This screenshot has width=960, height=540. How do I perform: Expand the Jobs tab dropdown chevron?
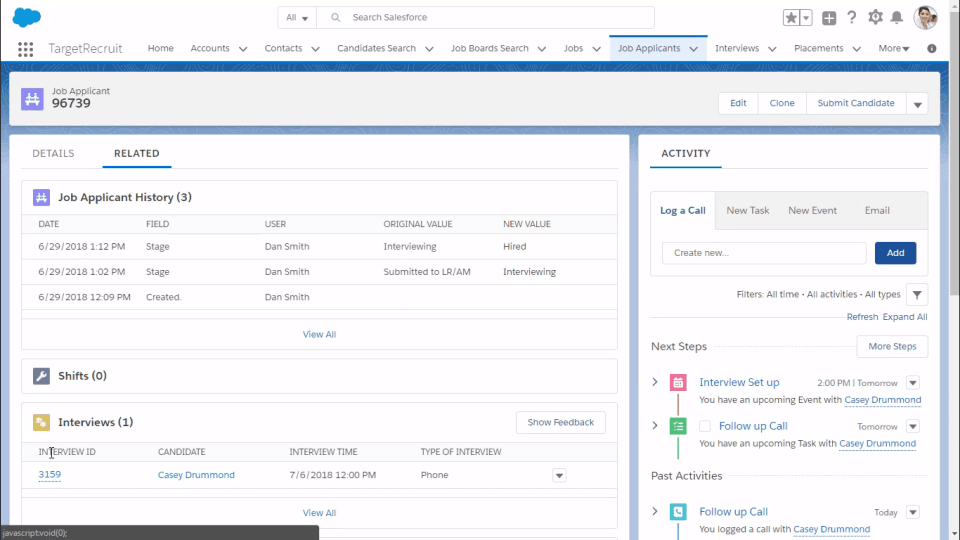tap(596, 49)
